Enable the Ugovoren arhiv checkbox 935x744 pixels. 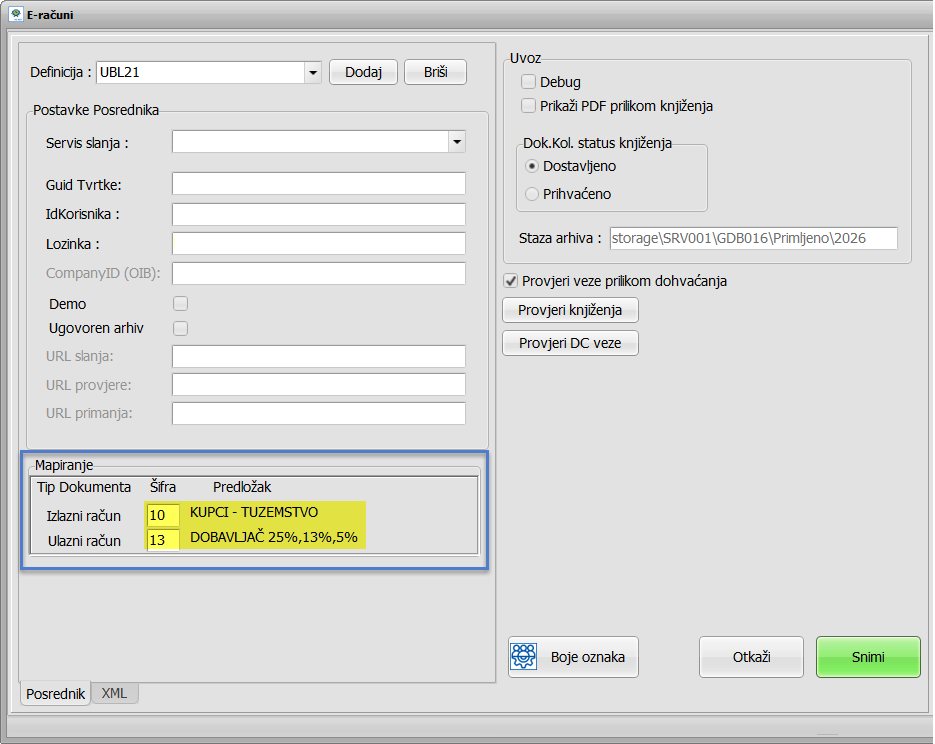181,328
